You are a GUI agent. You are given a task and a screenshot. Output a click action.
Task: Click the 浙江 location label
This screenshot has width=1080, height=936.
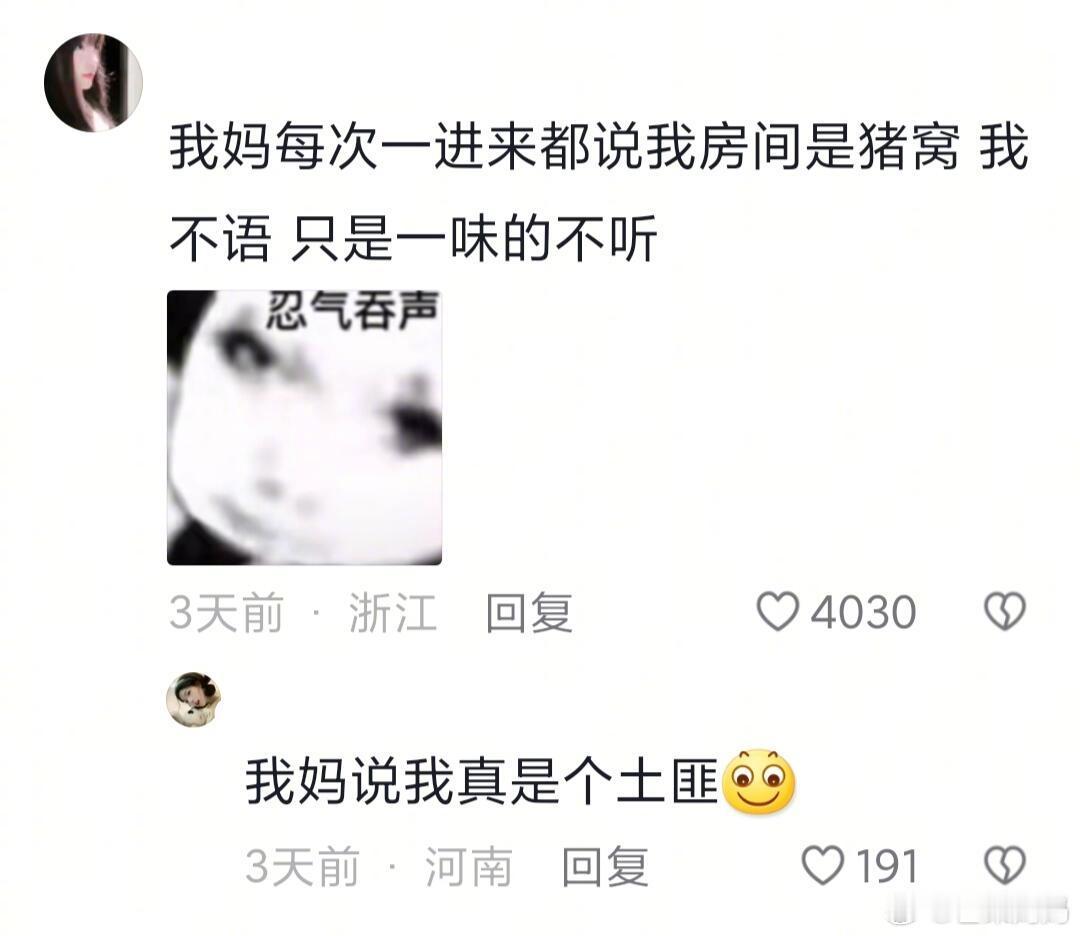(x=393, y=612)
